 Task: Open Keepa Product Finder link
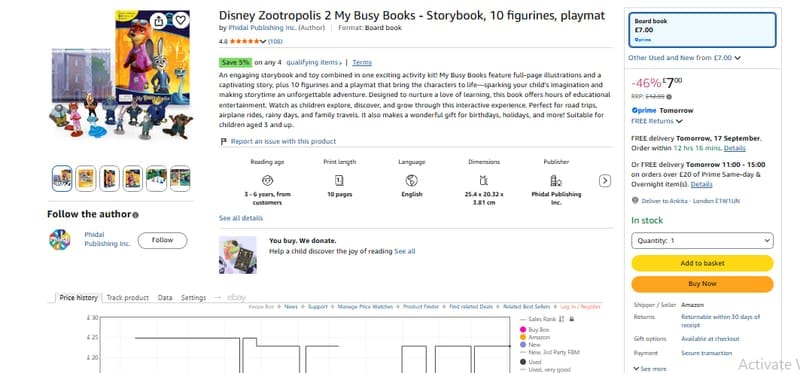point(421,307)
